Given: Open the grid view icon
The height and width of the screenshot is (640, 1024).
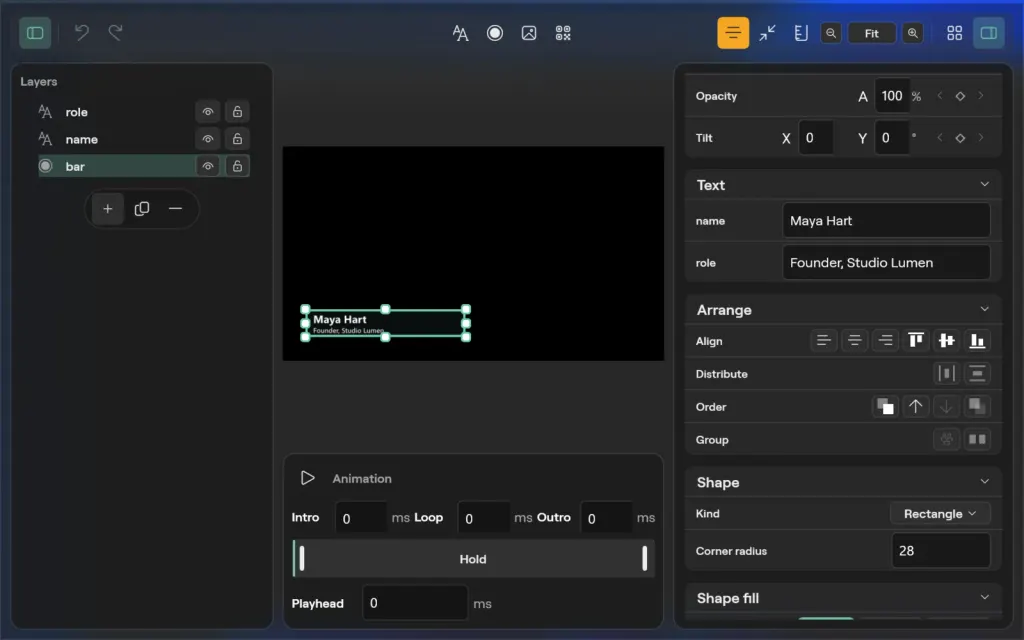Looking at the screenshot, I should pos(954,33).
